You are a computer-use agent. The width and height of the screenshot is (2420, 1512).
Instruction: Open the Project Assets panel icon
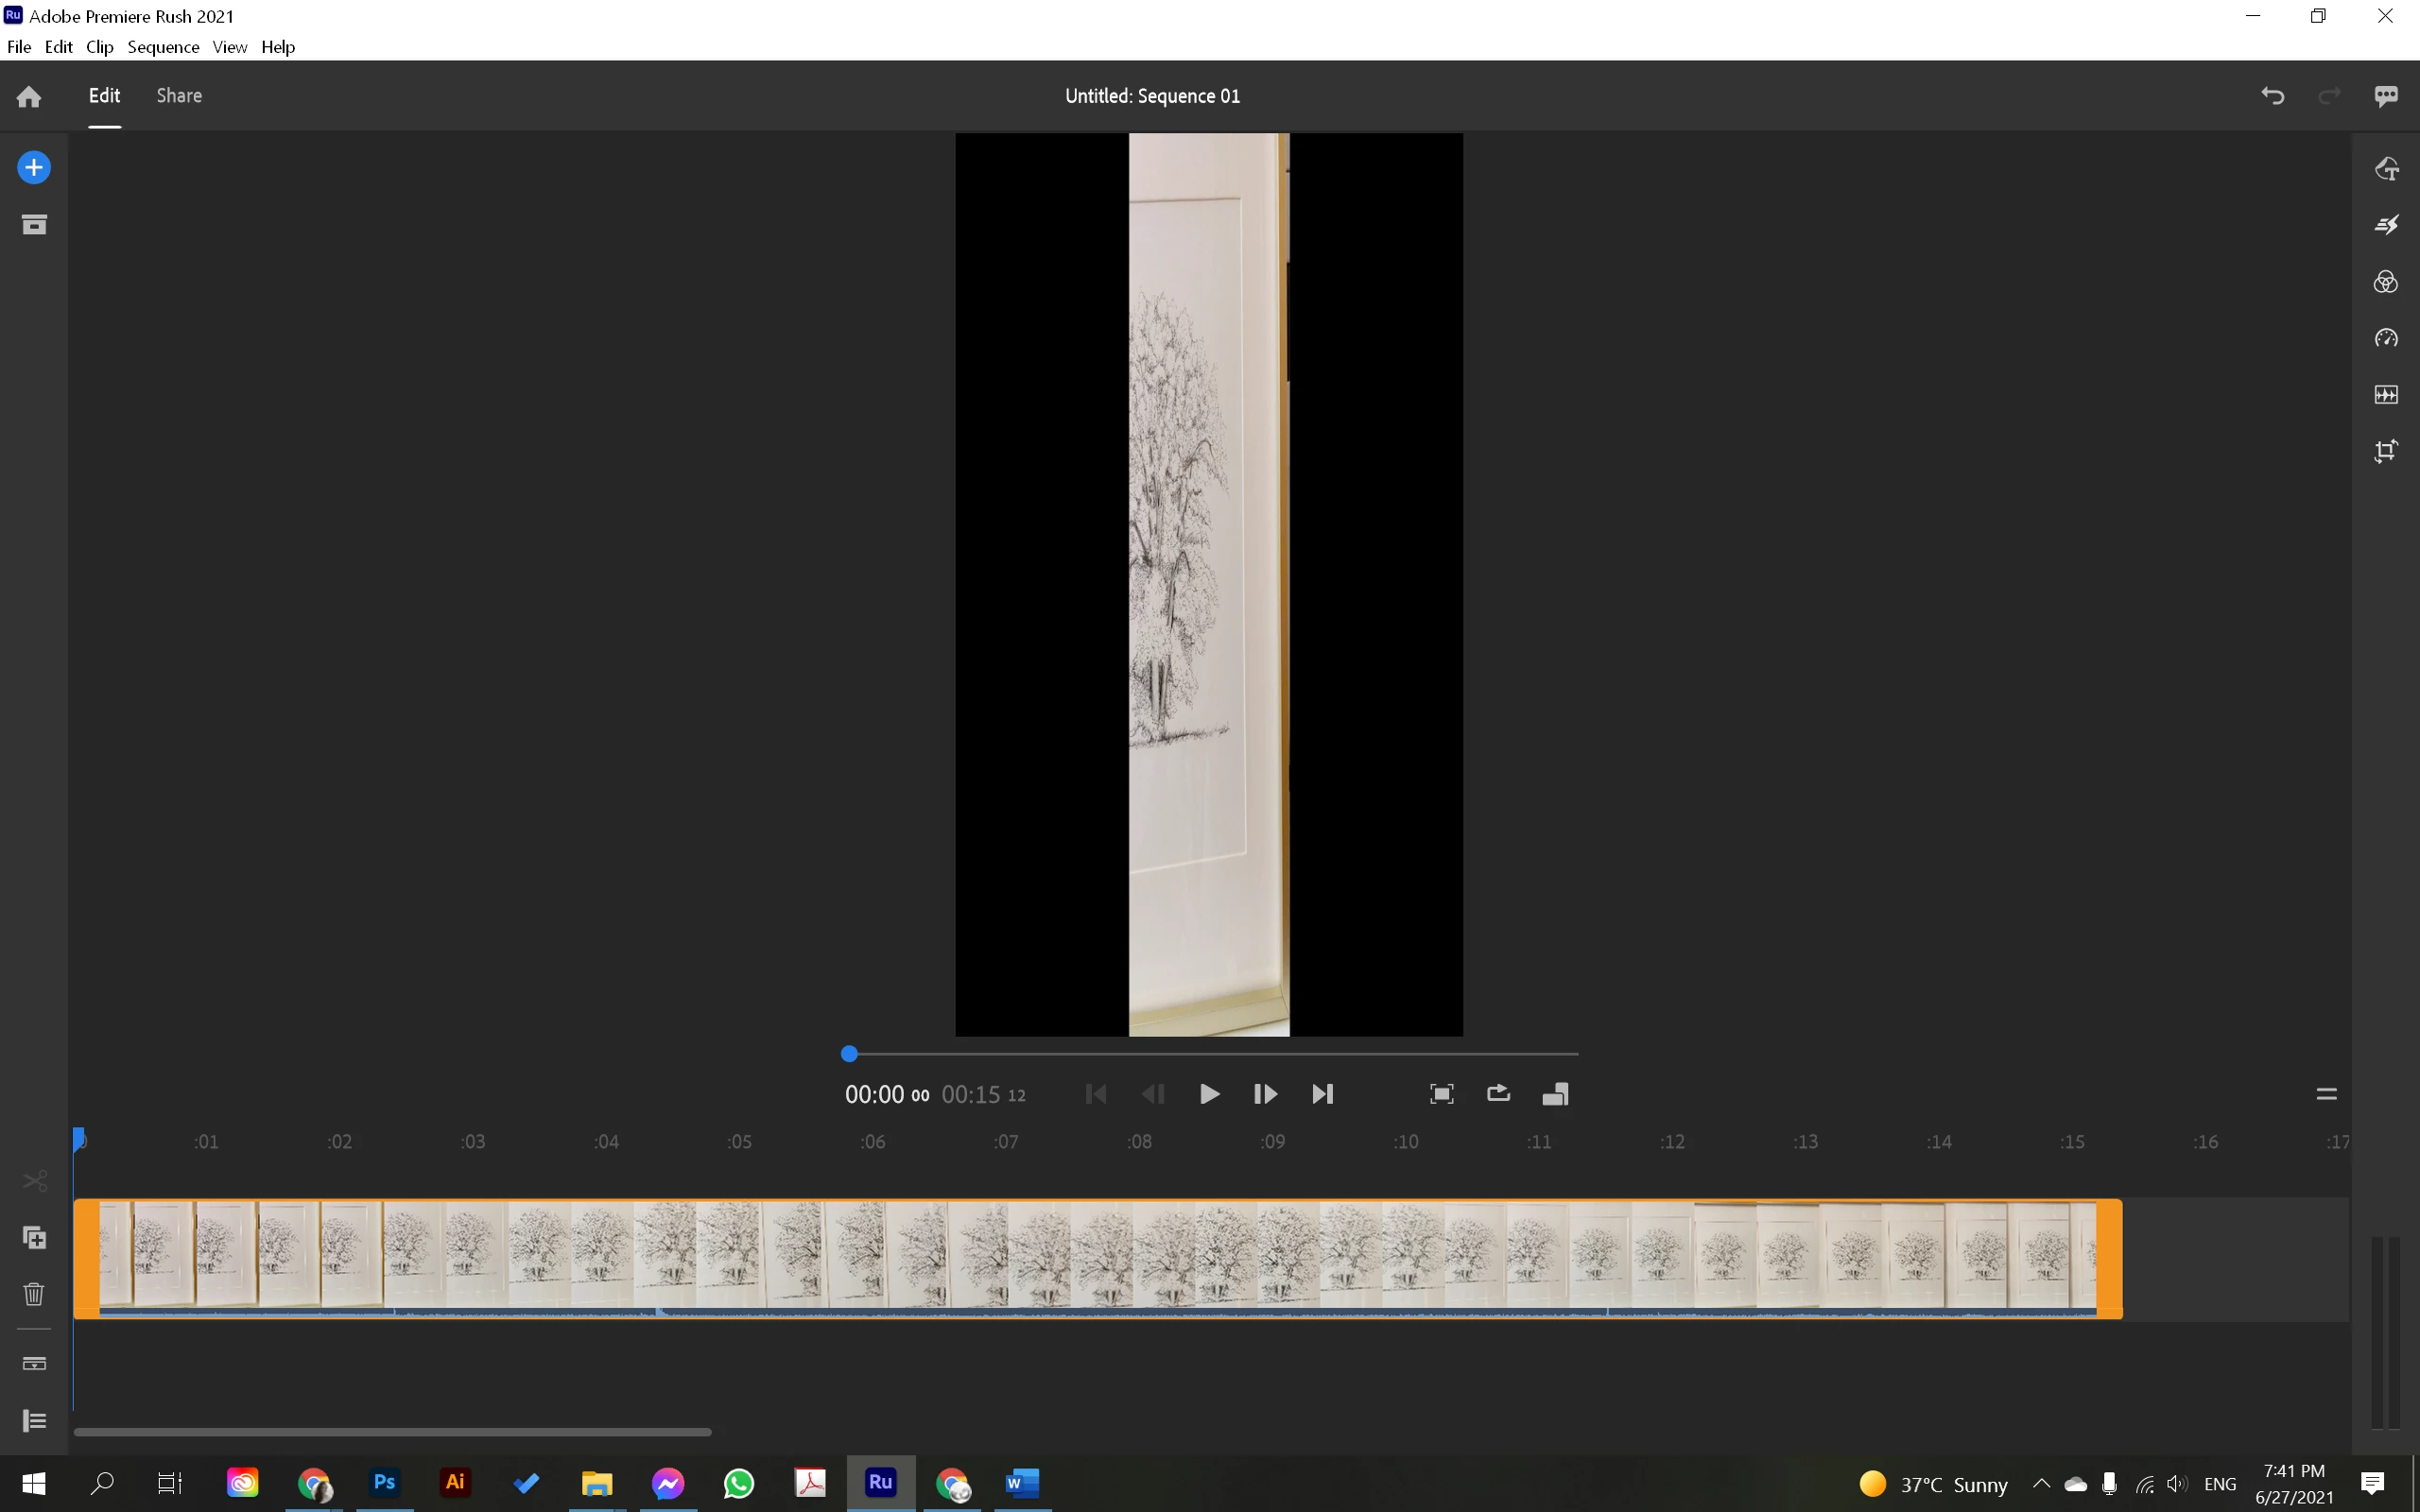point(34,224)
